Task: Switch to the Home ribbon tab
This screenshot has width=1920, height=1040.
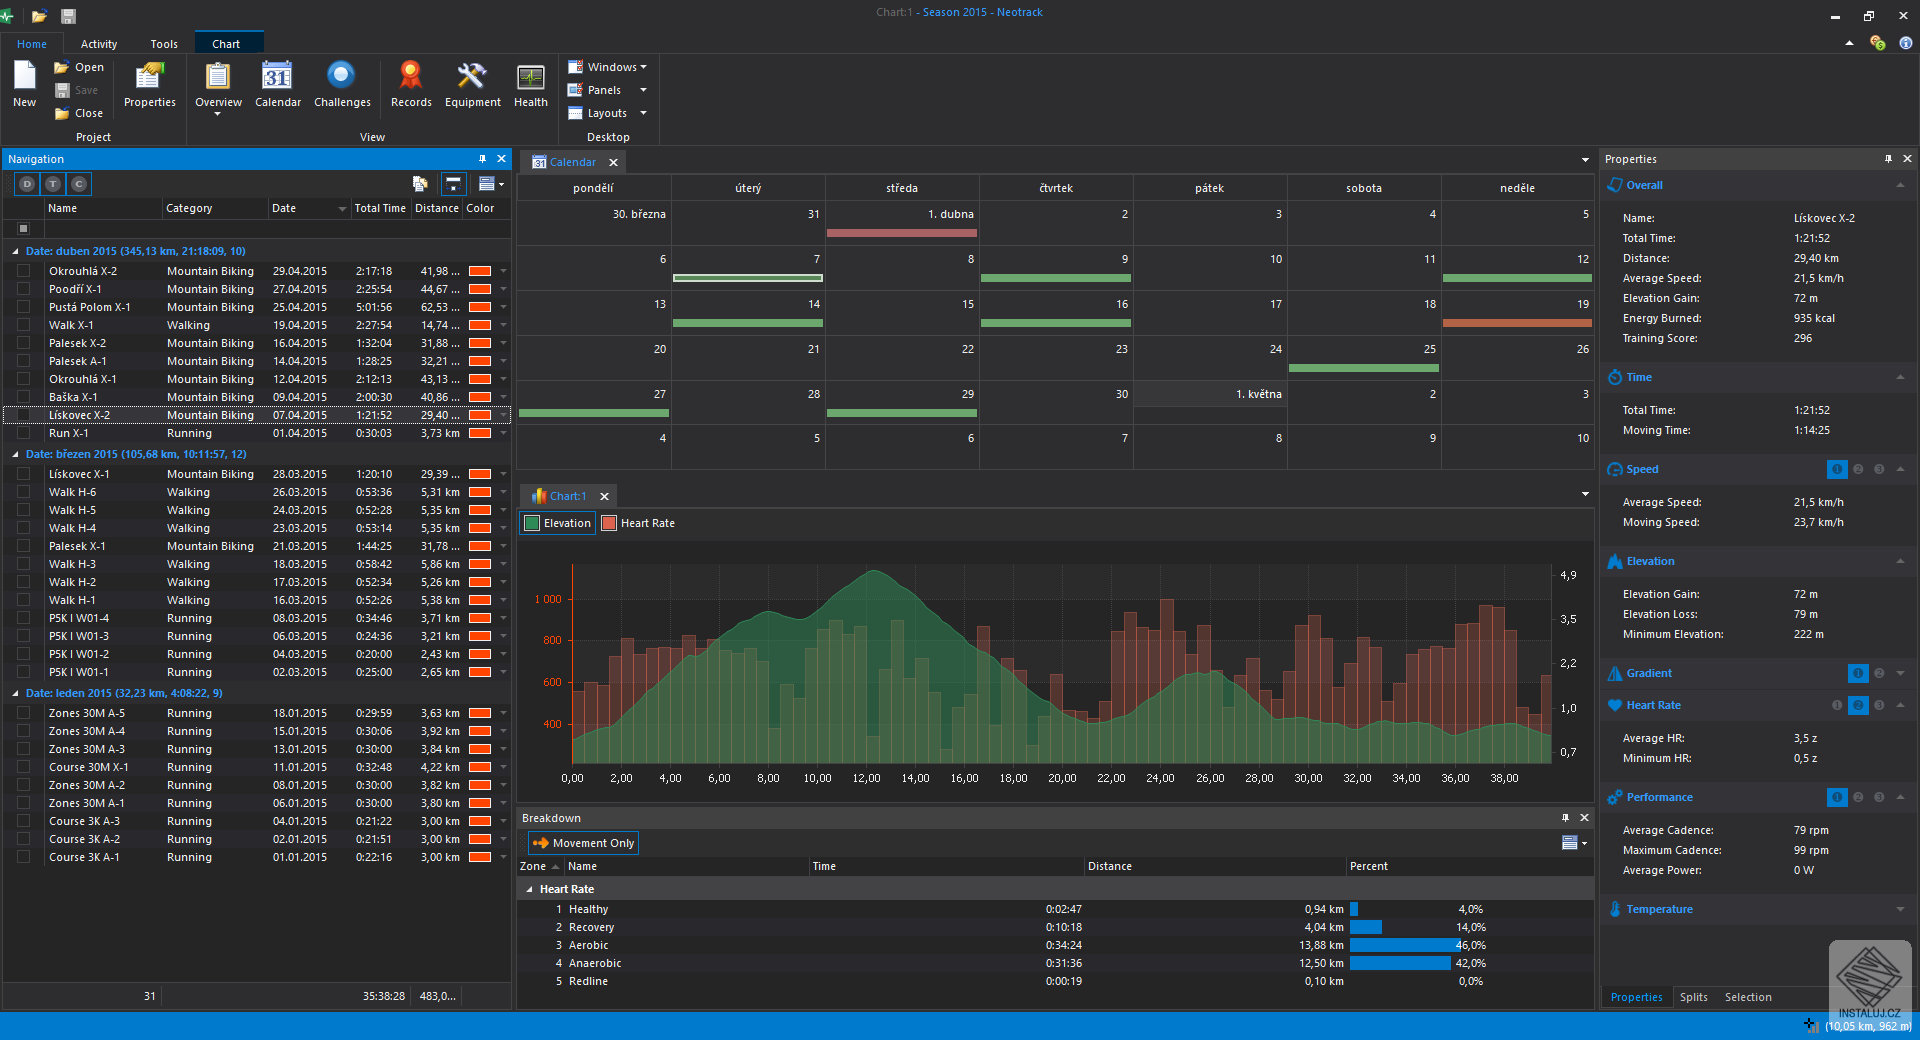Action: pos(32,44)
